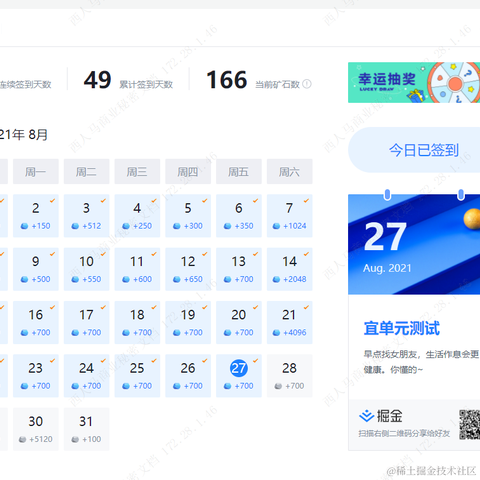
Task: Select upcoming day 31 with +100
Action: [x=86, y=429]
